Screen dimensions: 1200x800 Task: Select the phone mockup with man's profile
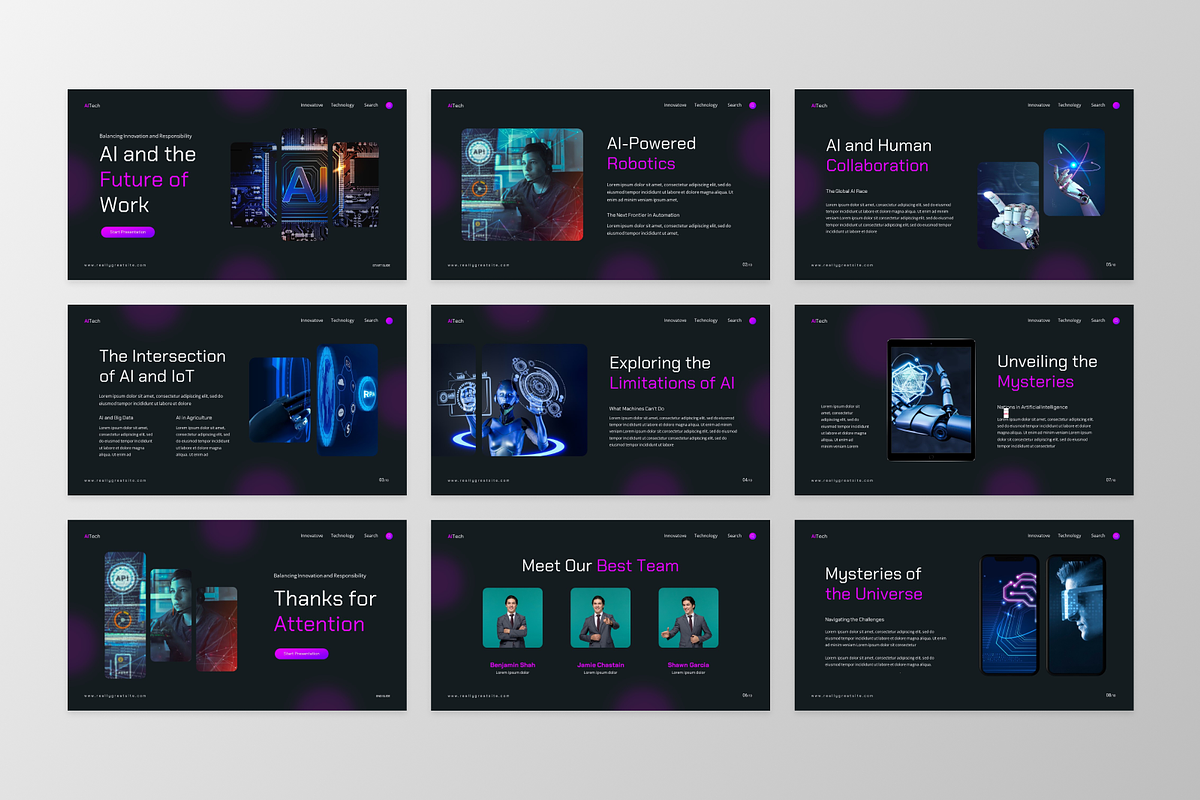point(1076,615)
